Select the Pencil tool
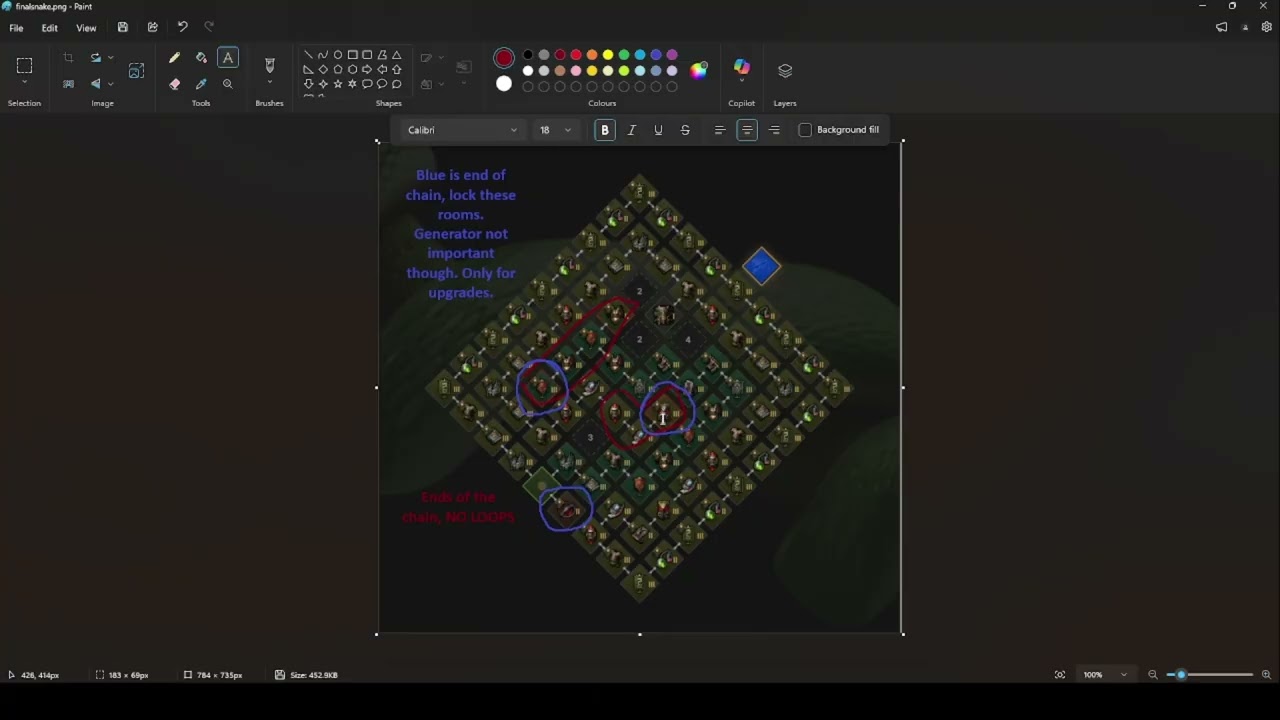1280x720 pixels. coord(175,58)
